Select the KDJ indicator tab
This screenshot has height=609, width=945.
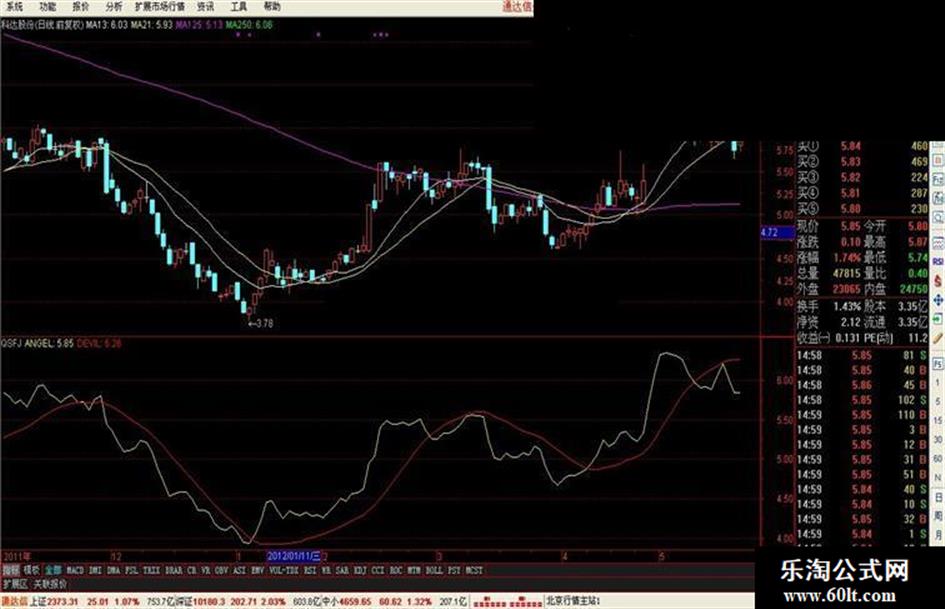[x=360, y=570]
